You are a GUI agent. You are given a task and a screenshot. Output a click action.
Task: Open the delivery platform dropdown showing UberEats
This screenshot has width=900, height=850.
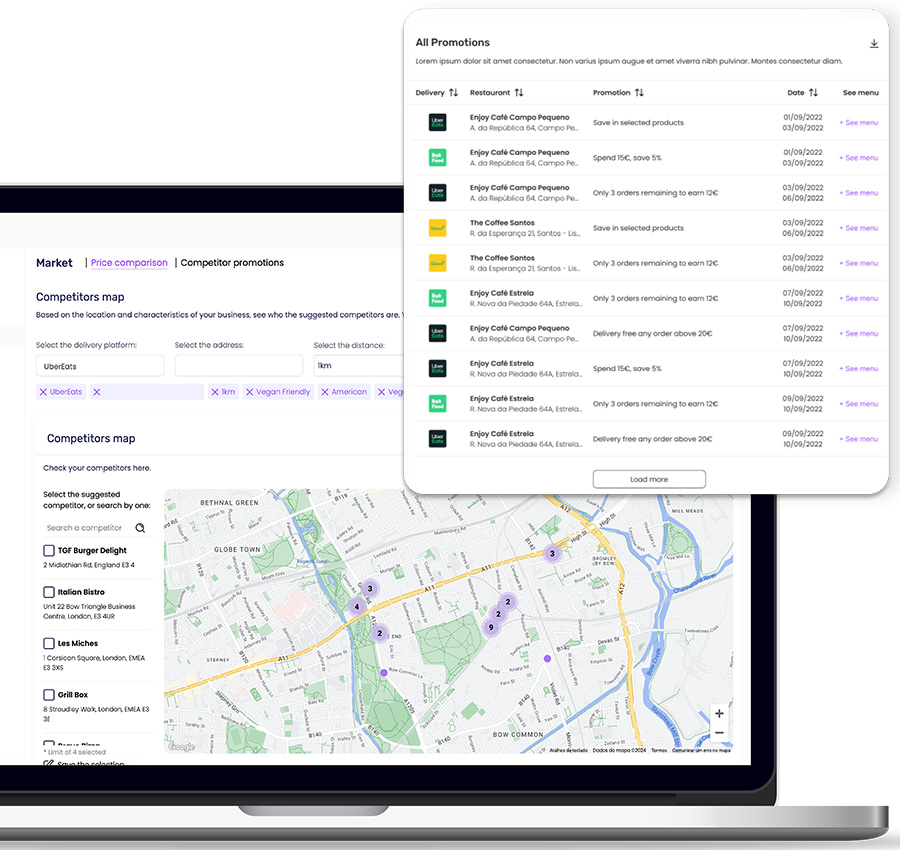tap(100, 366)
